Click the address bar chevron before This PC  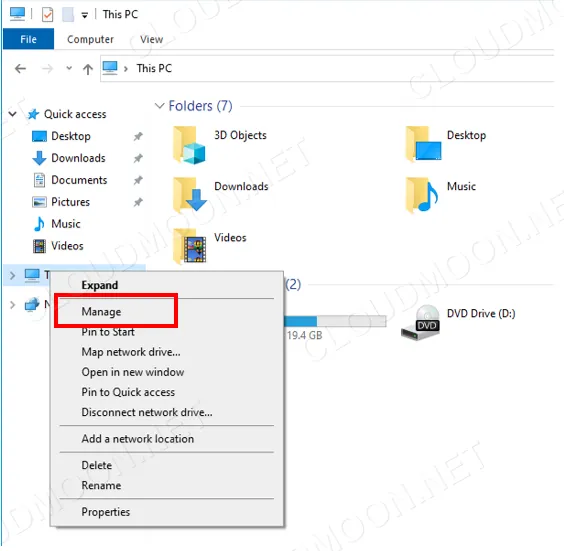(x=126, y=69)
